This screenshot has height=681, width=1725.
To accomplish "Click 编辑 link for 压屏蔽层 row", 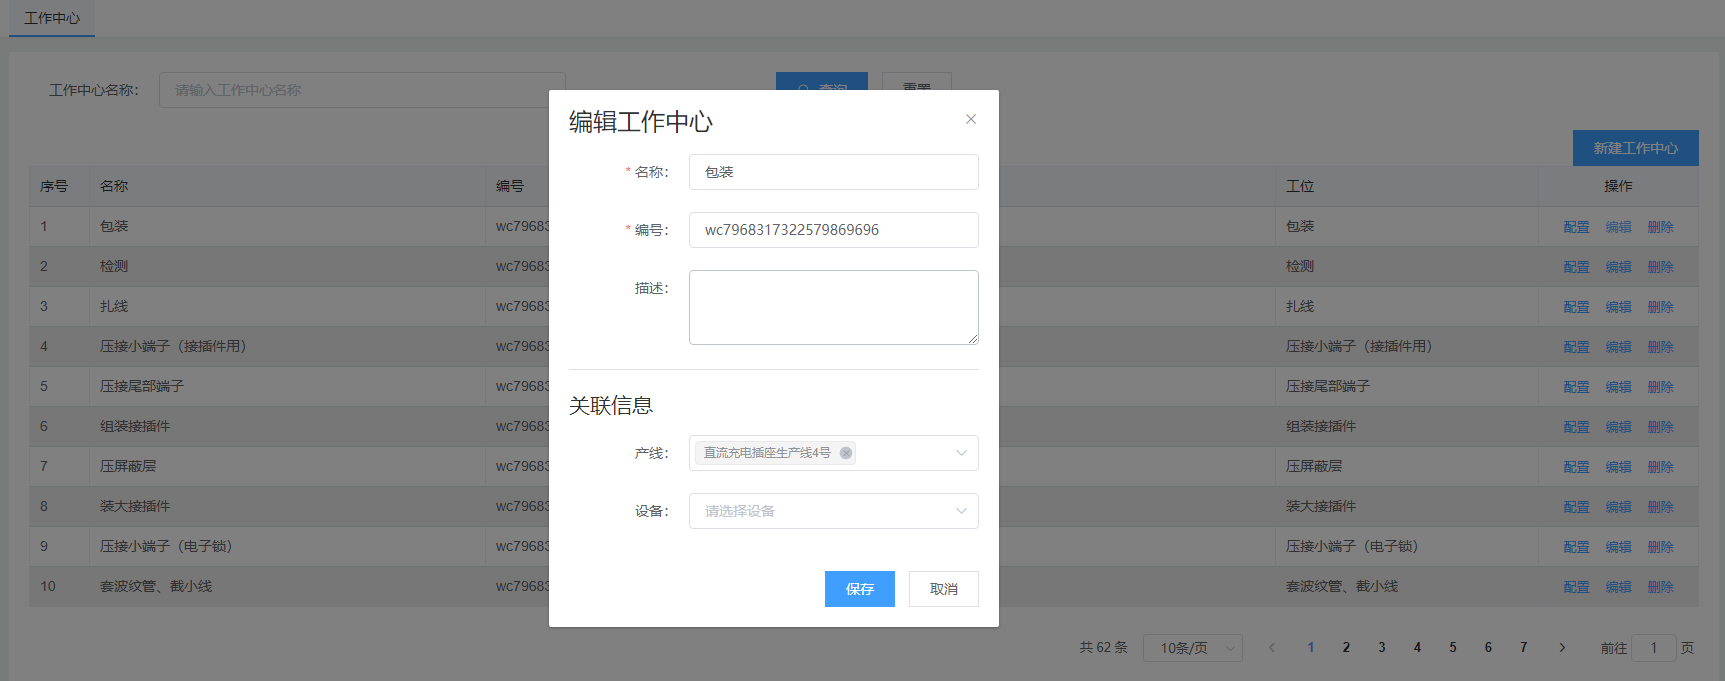I will [x=1618, y=467].
